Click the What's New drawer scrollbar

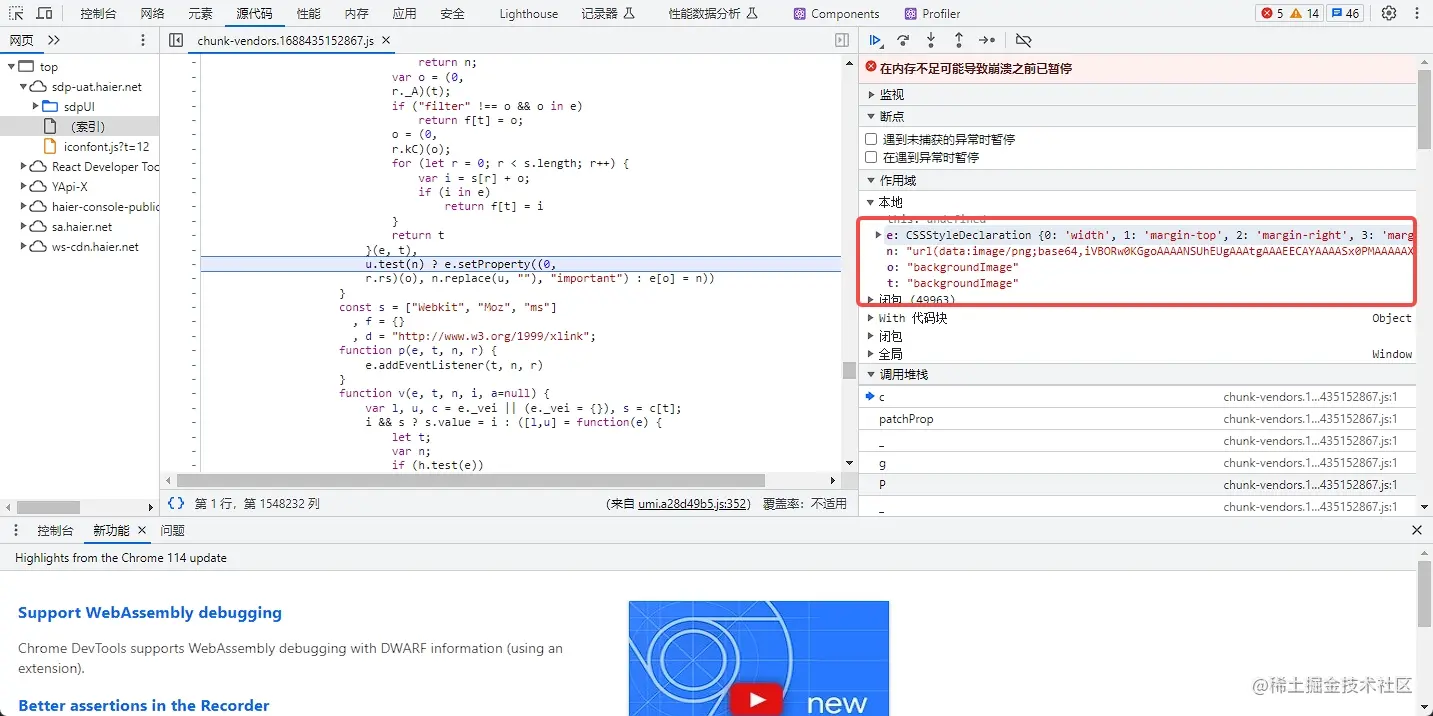pos(1424,593)
